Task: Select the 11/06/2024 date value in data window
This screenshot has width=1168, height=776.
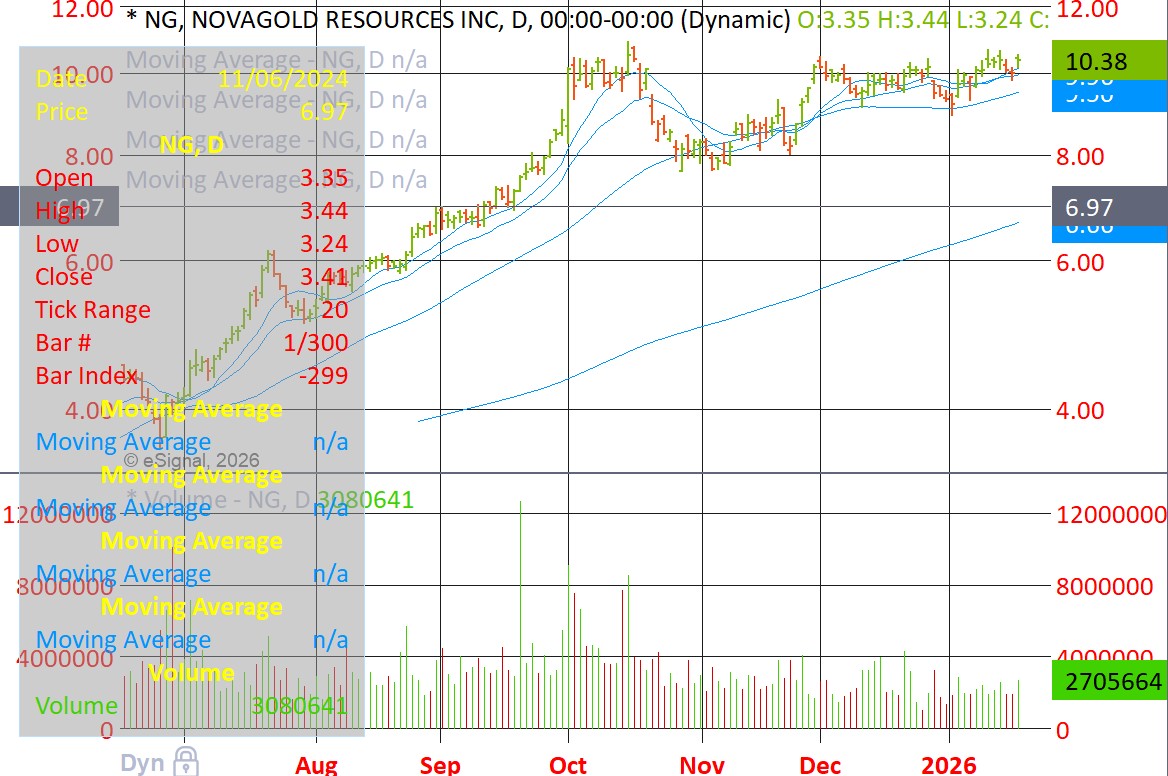Action: tap(283, 79)
